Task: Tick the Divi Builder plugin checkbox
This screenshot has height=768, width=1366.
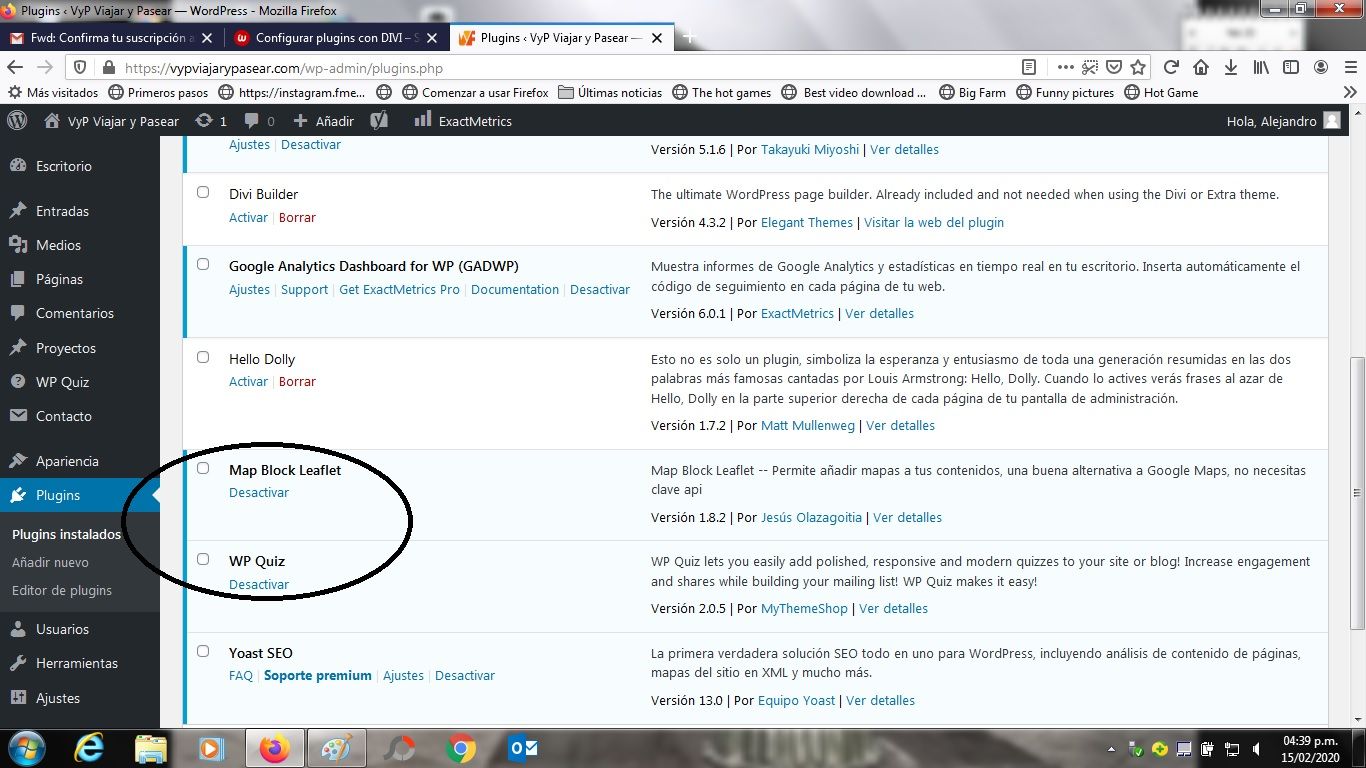Action: pyautogui.click(x=203, y=192)
